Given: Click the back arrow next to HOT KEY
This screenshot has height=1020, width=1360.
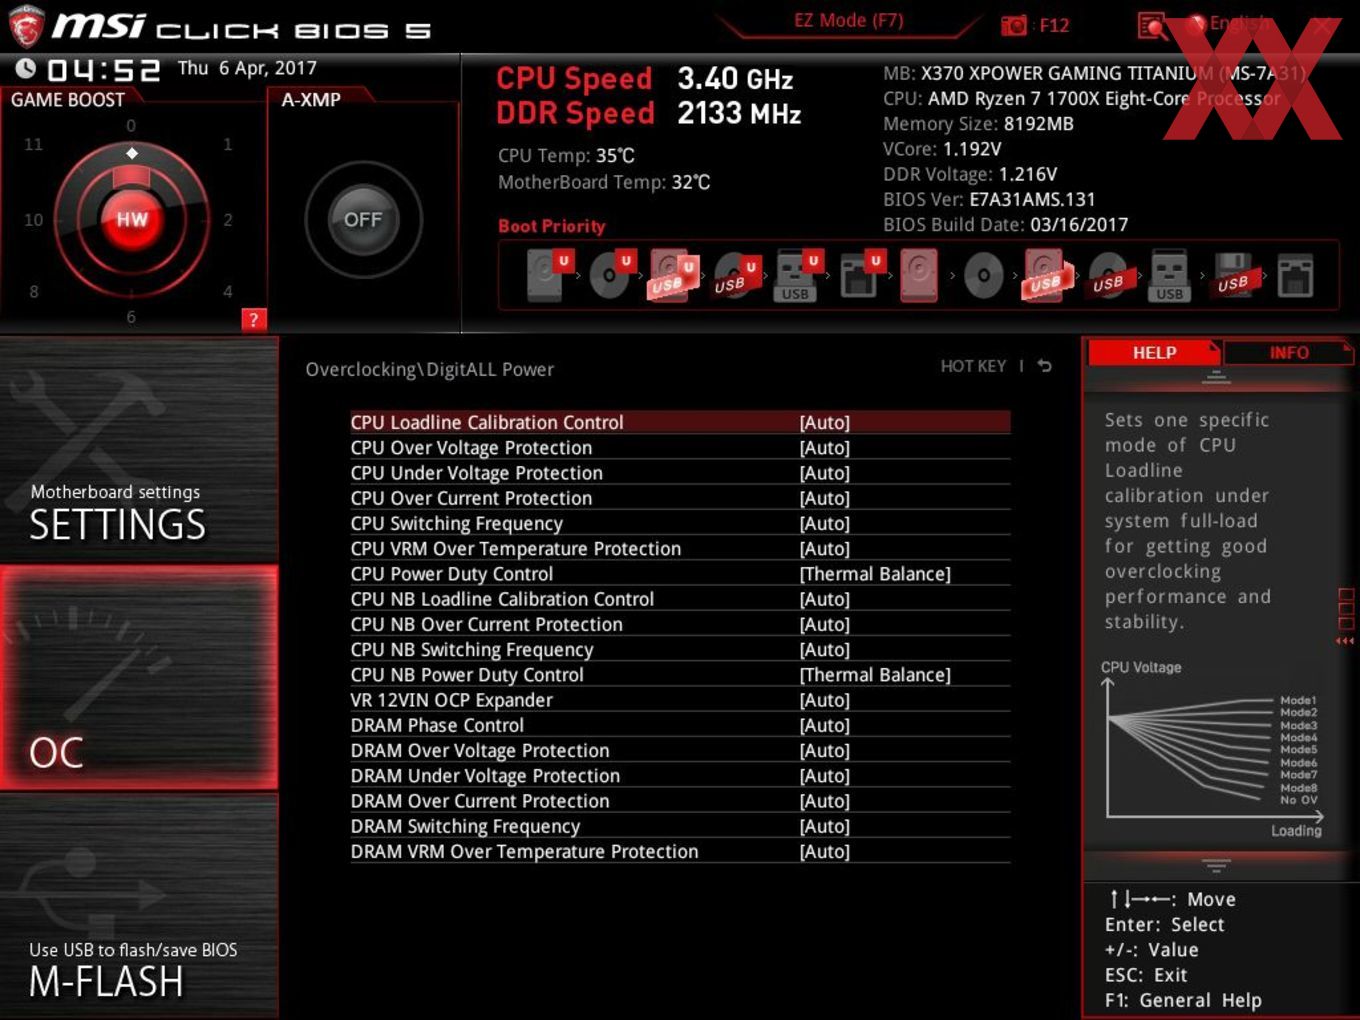Looking at the screenshot, I should point(1044,366).
